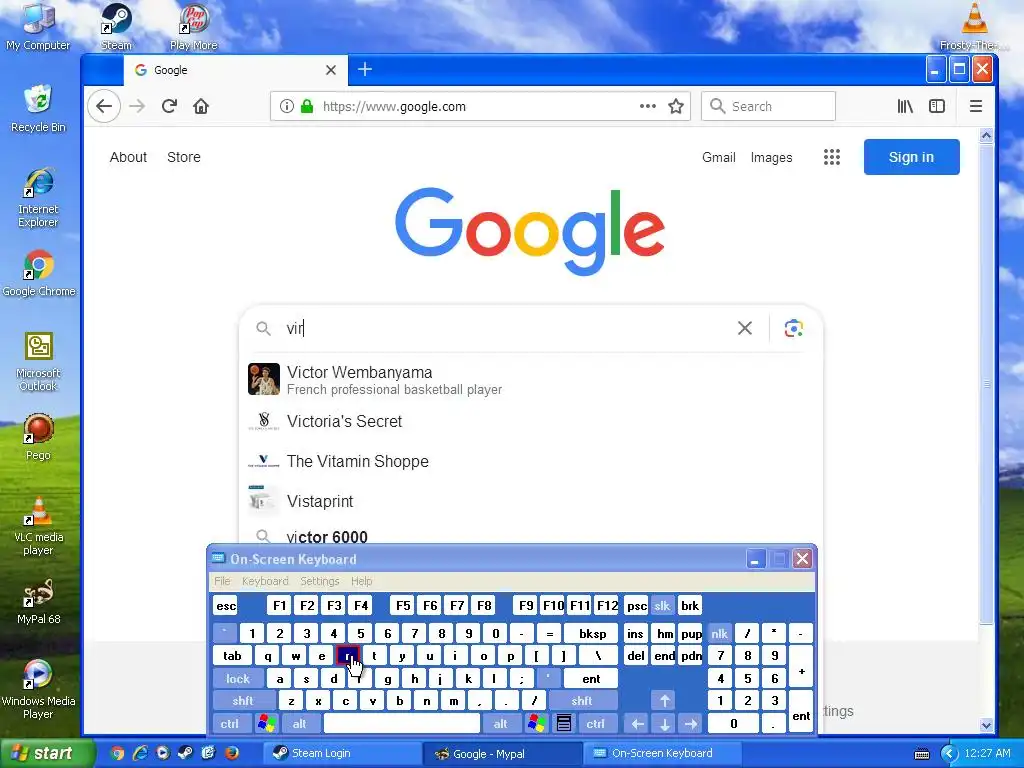Image resolution: width=1024 pixels, height=768 pixels.
Task: Open My Computer desktop icon
Action: point(38,26)
